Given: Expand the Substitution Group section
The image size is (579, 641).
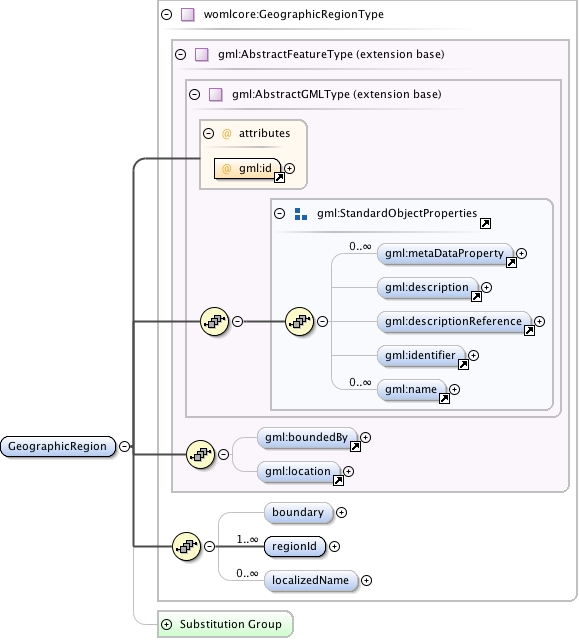Looking at the screenshot, I should pyautogui.click(x=166, y=624).
